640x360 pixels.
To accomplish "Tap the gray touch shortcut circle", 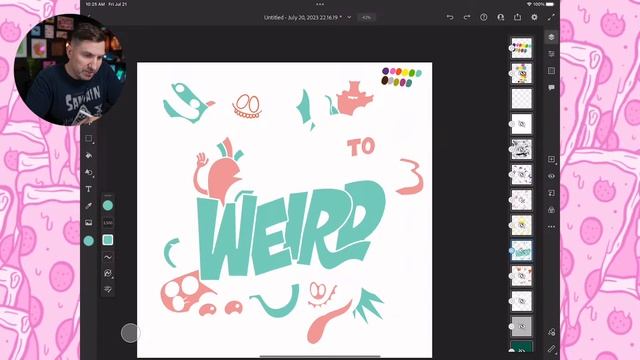I will 130,333.
